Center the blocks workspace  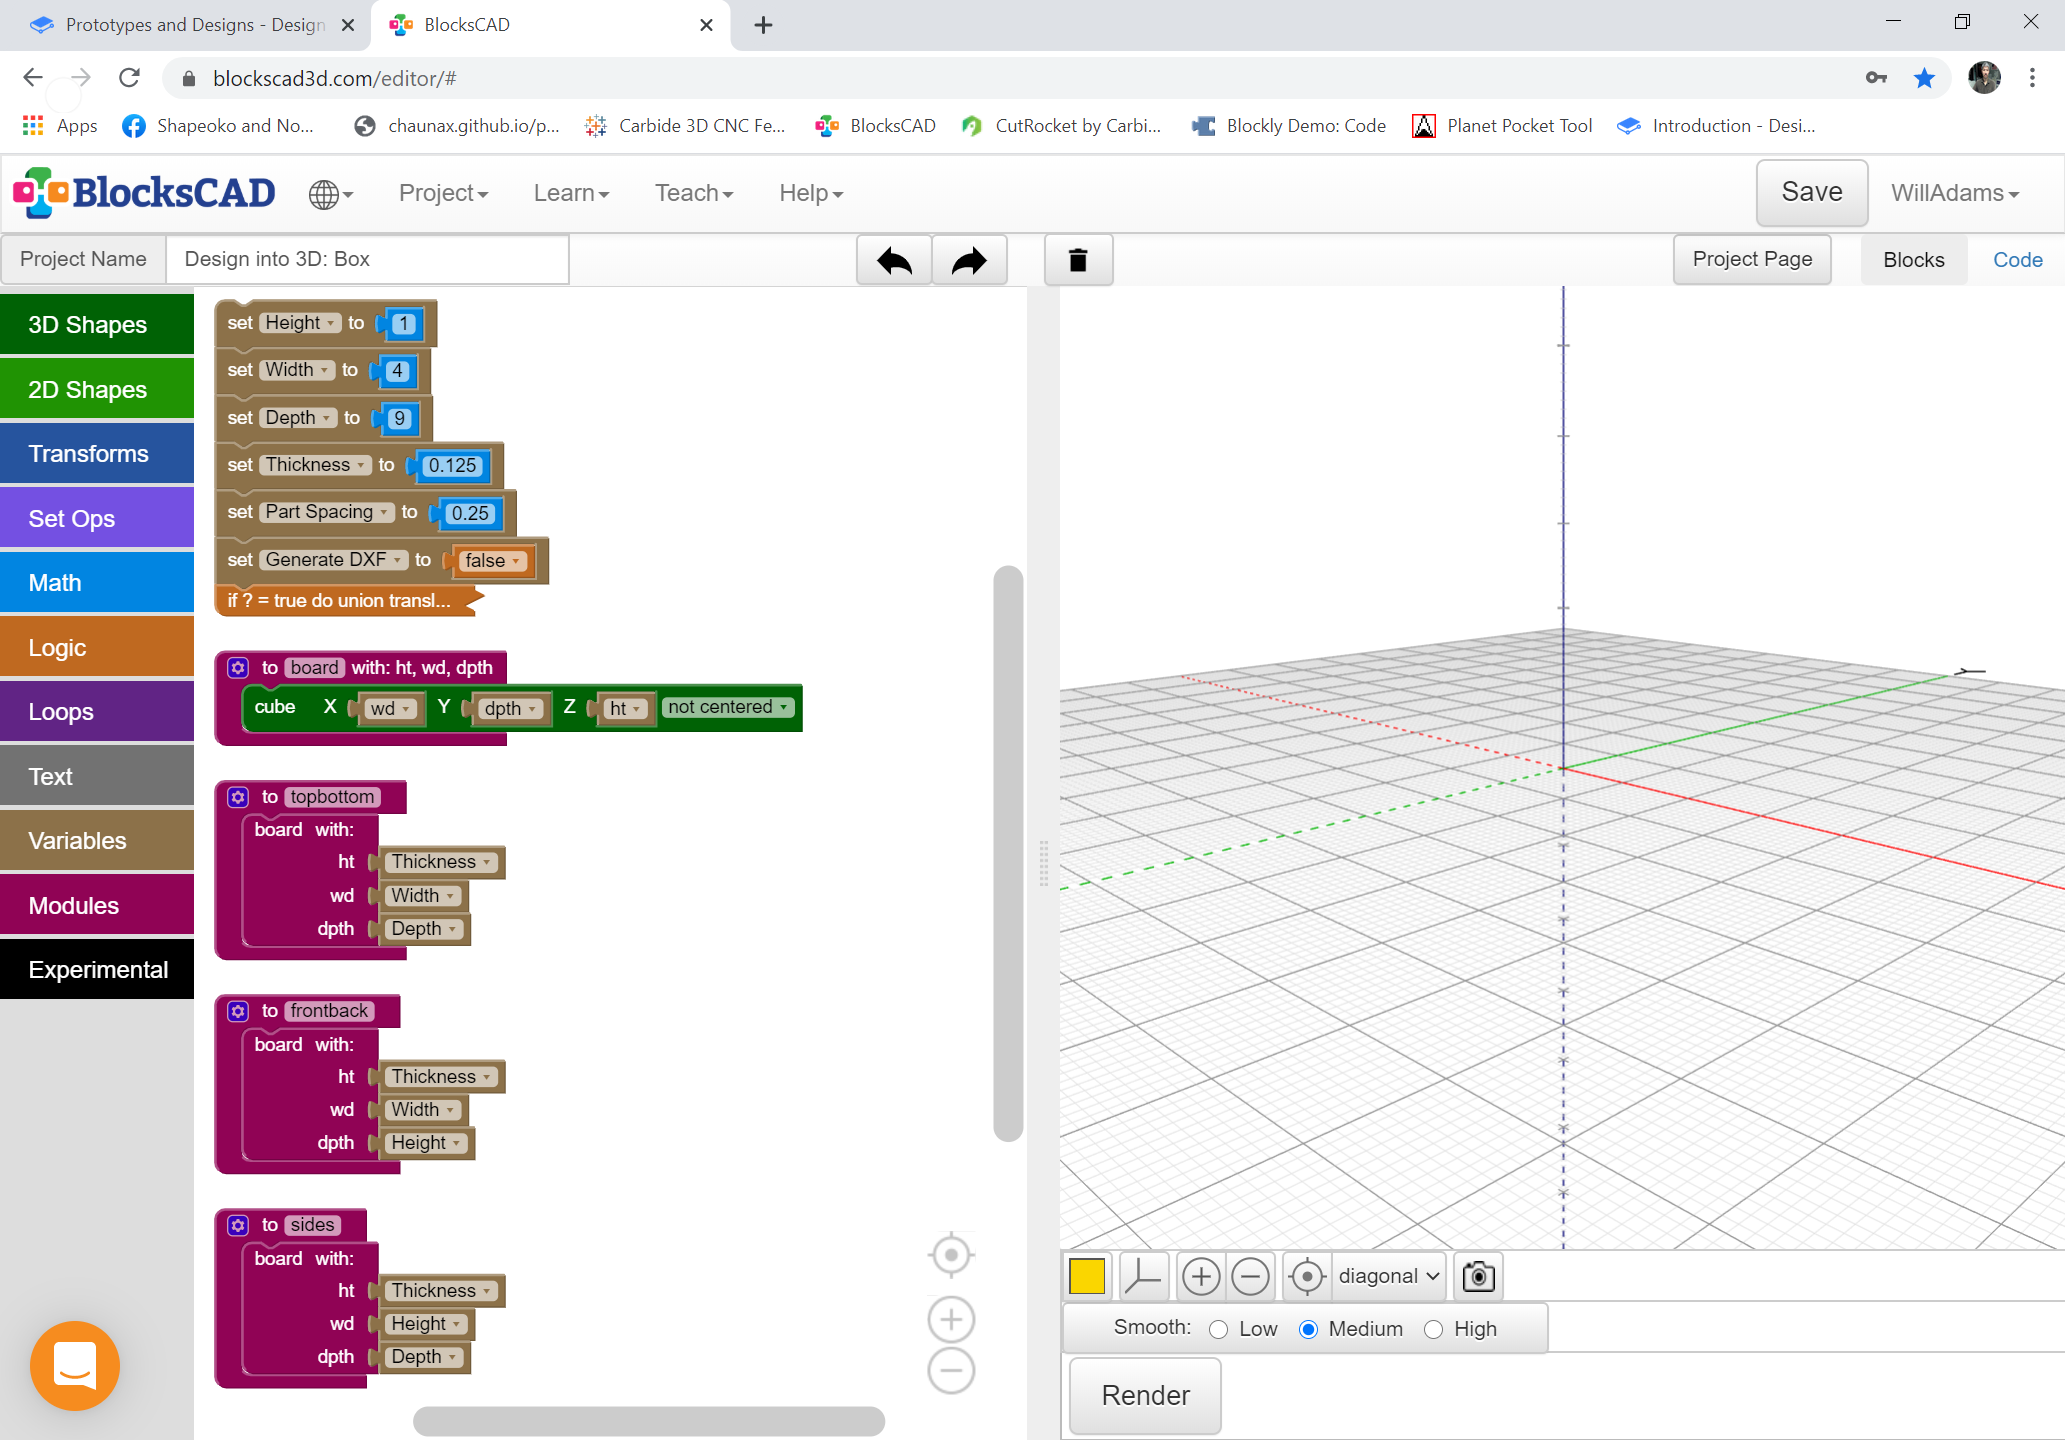951,1254
